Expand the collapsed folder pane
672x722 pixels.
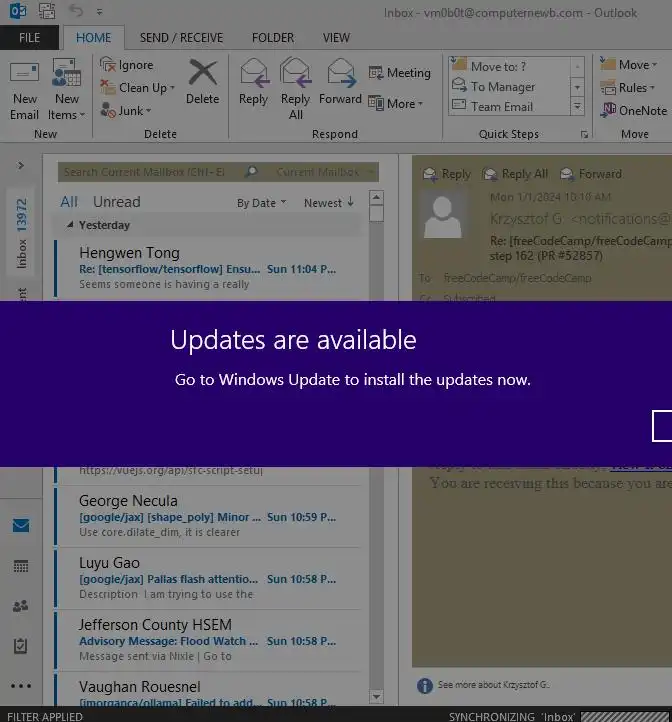click(x=21, y=165)
